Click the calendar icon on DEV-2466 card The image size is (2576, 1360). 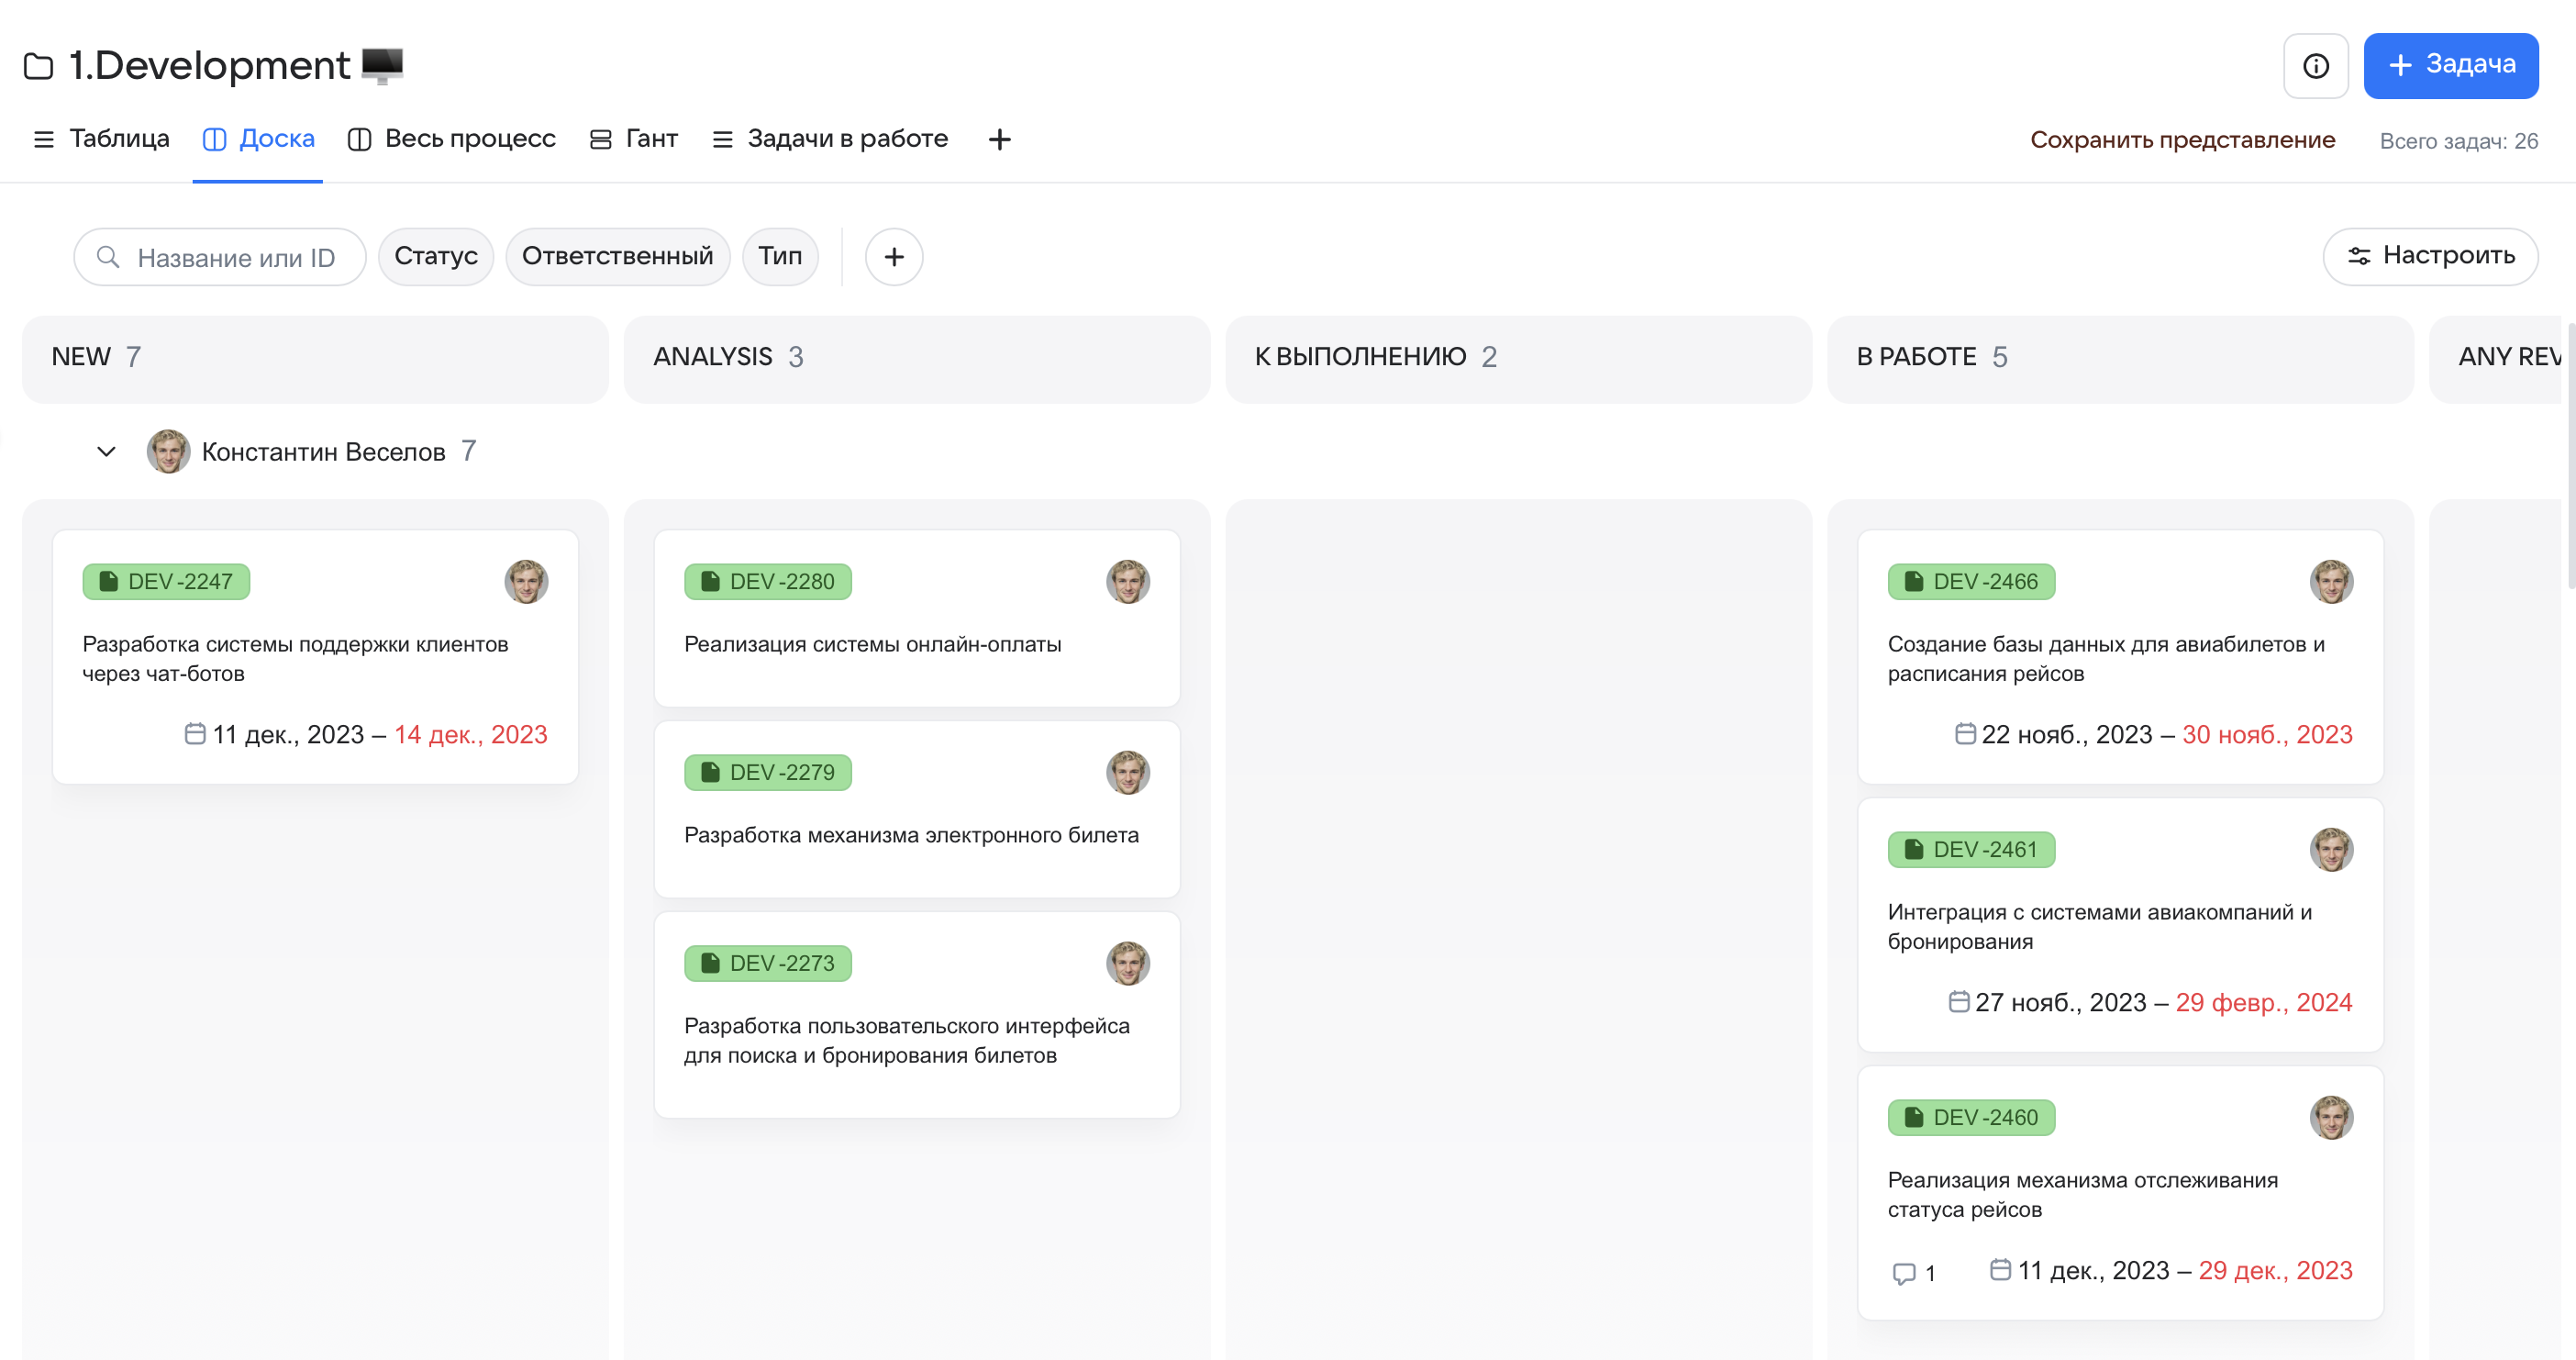click(x=1965, y=734)
